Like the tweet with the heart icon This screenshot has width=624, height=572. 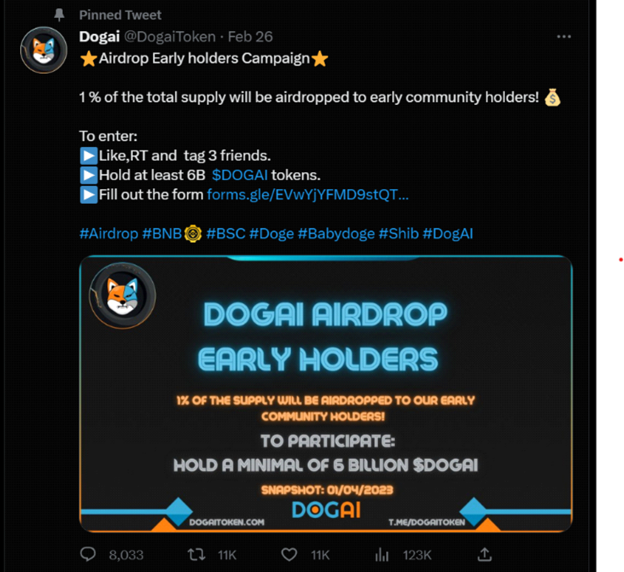[289, 554]
